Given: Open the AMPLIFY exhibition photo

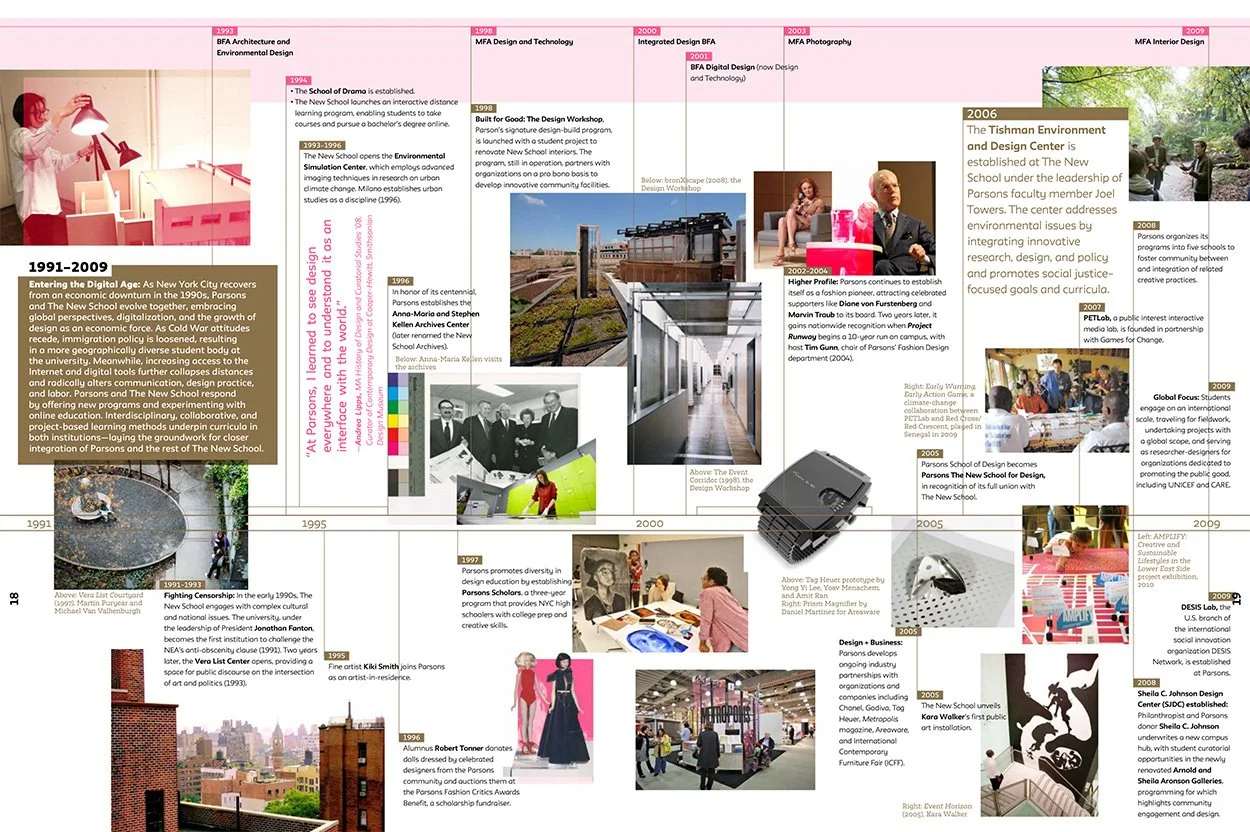Looking at the screenshot, I should pos(1074,574).
